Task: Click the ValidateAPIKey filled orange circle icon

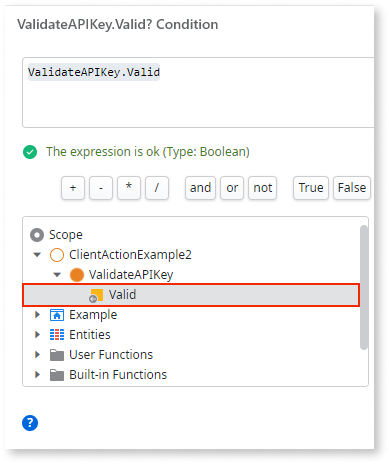Action: (77, 275)
